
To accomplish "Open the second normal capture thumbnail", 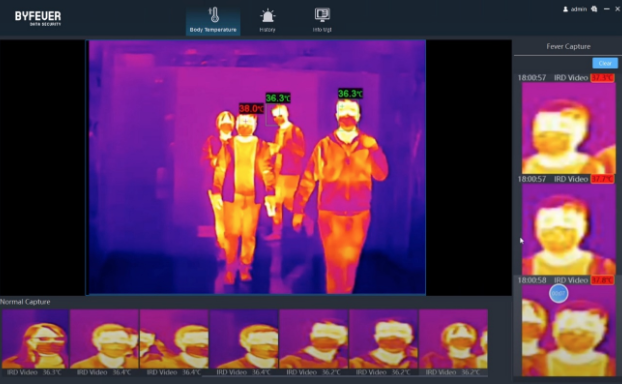I will click(x=104, y=339).
